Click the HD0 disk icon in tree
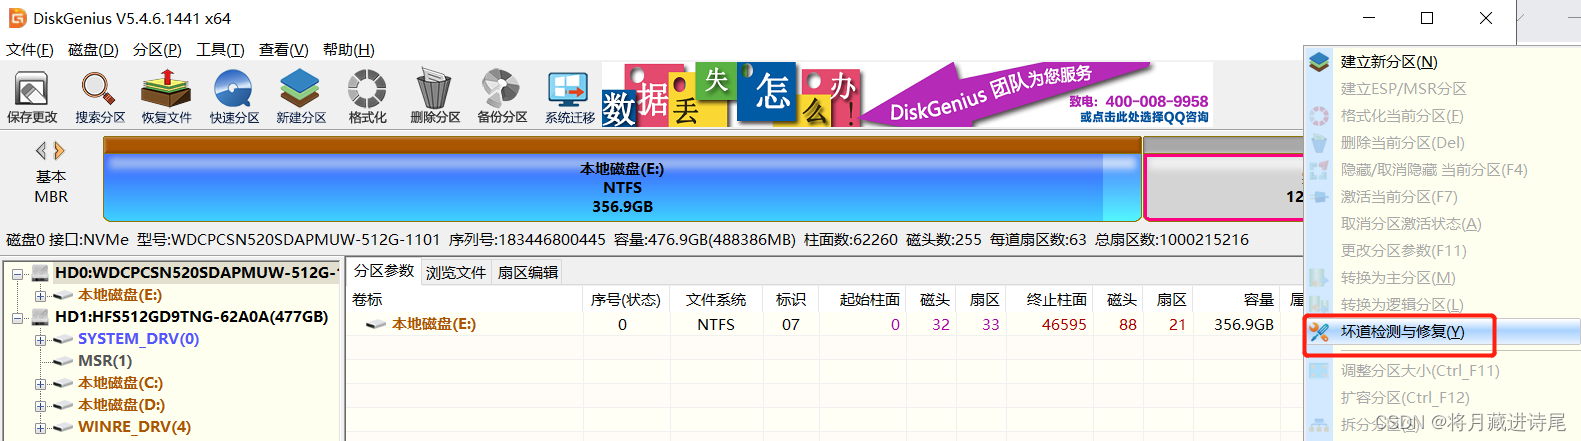Screen dimensions: 1581x441 click(x=41, y=272)
